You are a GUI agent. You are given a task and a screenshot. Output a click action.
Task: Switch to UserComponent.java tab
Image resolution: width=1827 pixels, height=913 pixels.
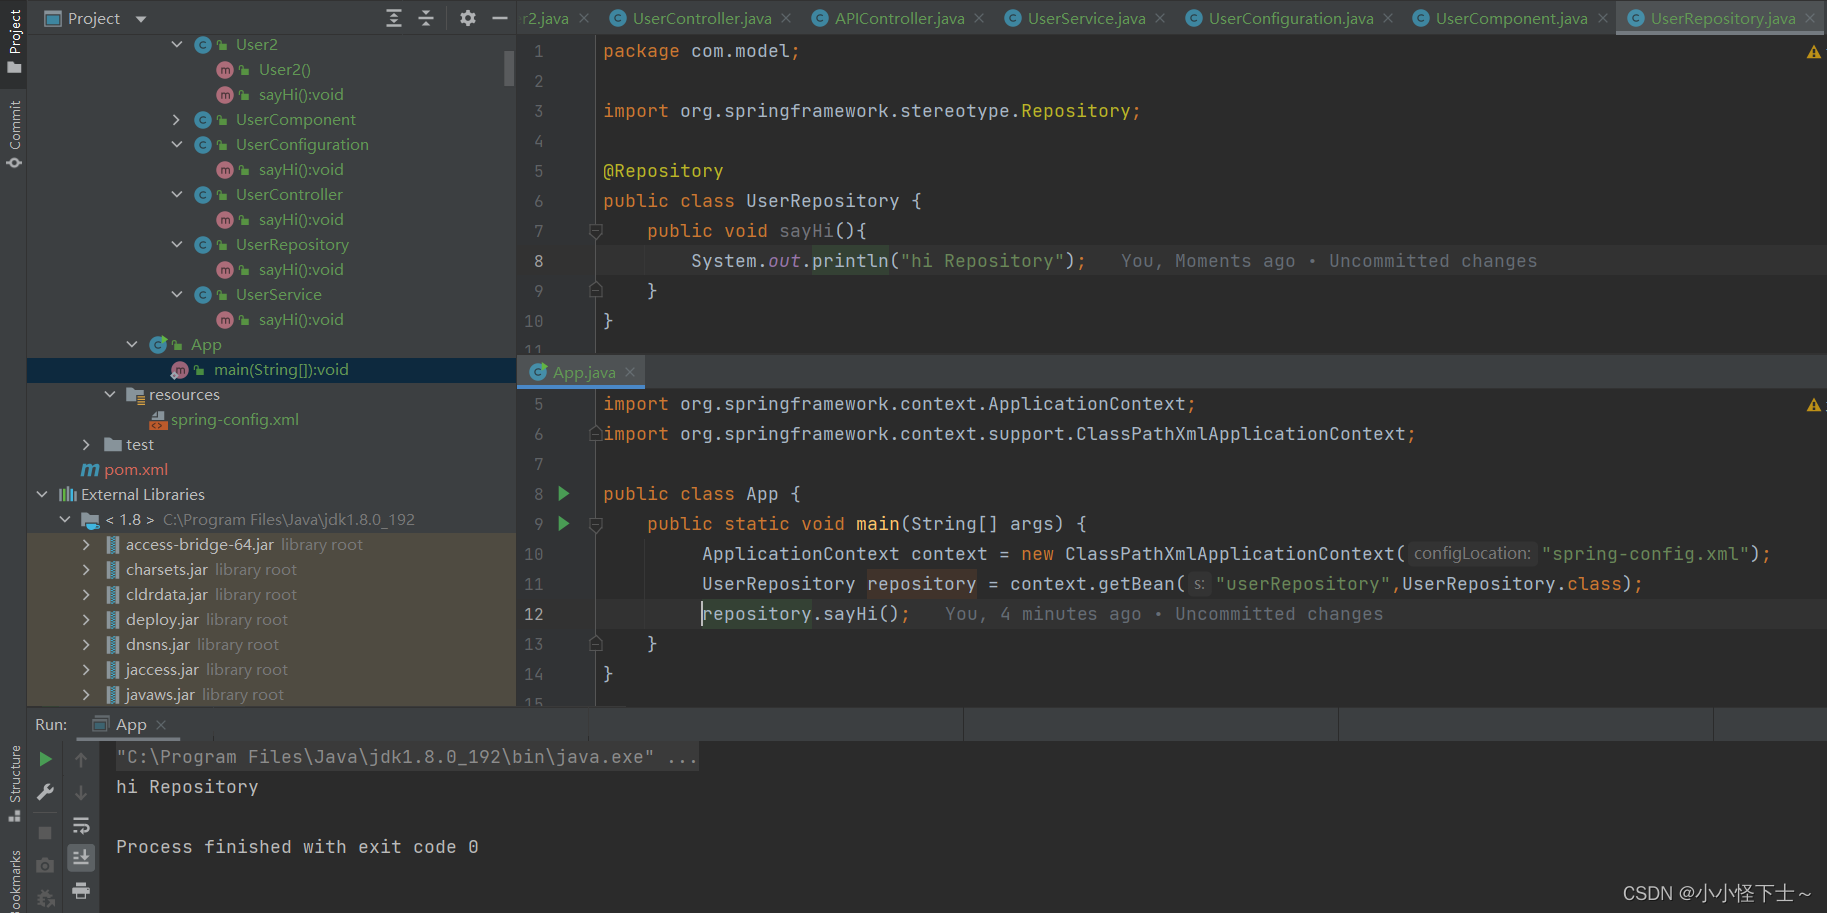coord(1511,18)
